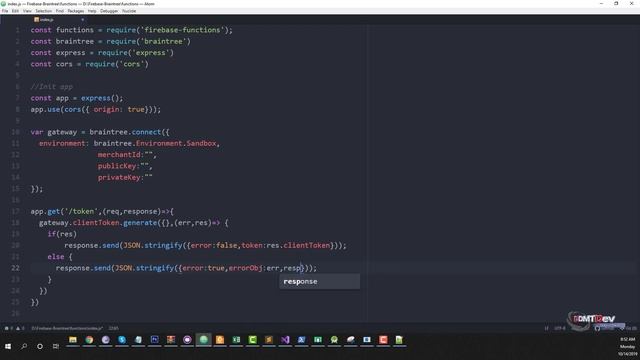The image size is (640, 360).
Task: Click the 'else {' keyword on line 21
Action: point(60,257)
